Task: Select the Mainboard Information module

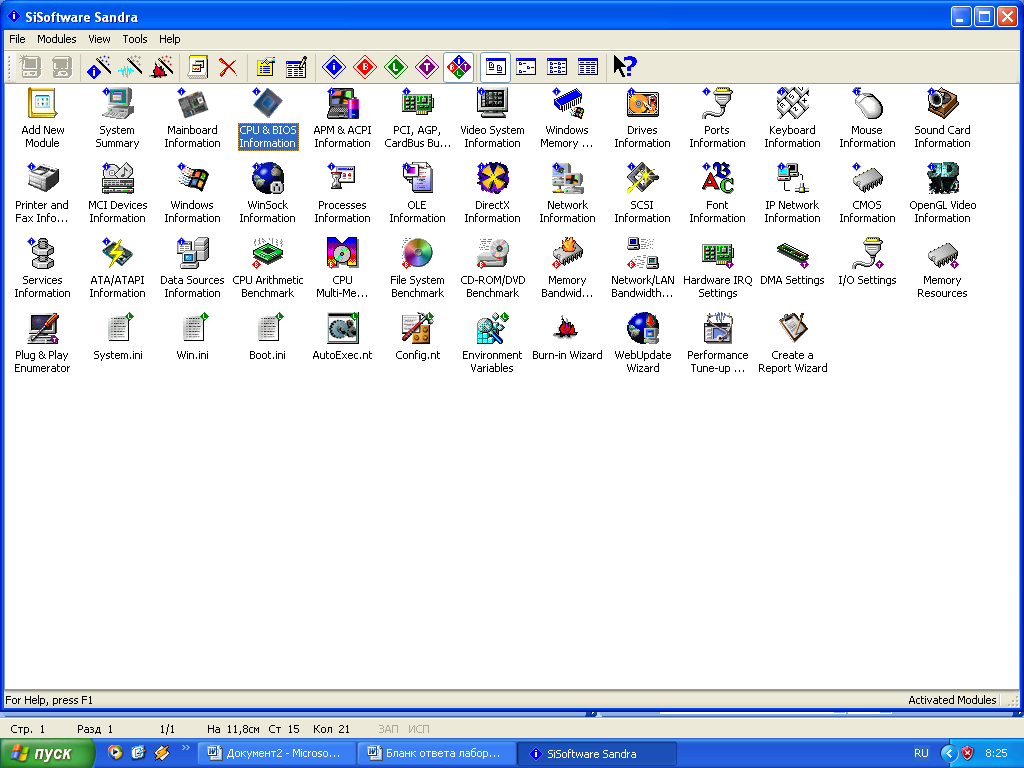Action: click(x=193, y=118)
